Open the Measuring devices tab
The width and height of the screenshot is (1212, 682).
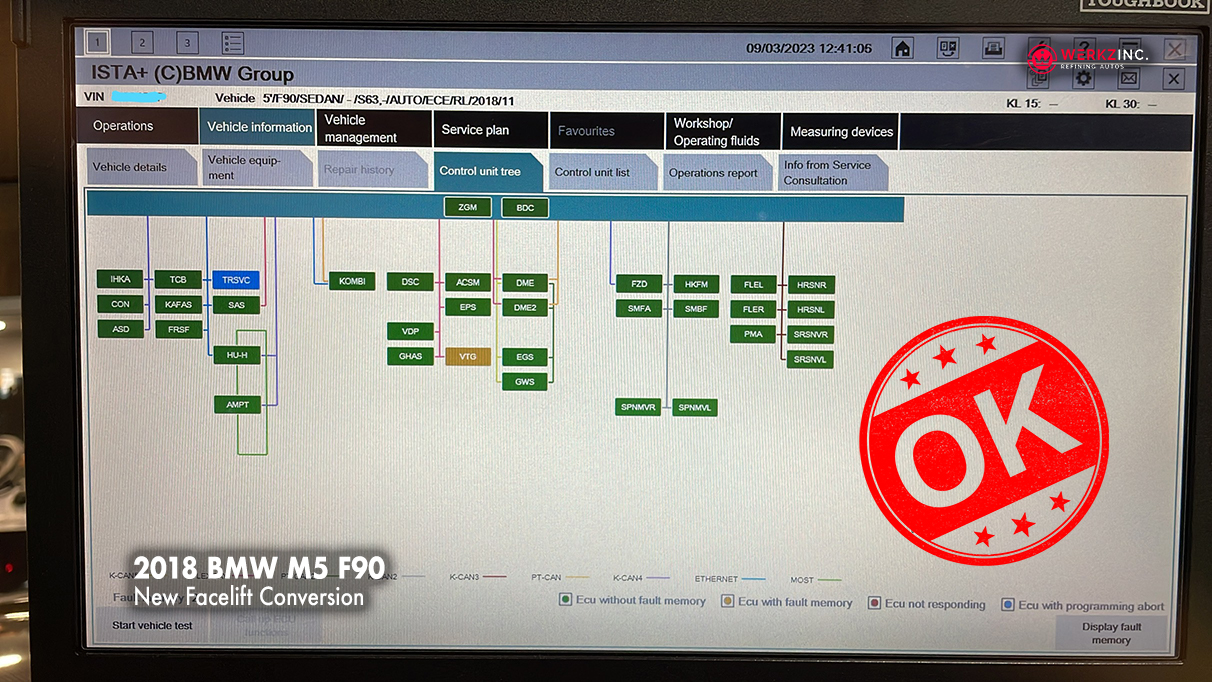(x=841, y=132)
